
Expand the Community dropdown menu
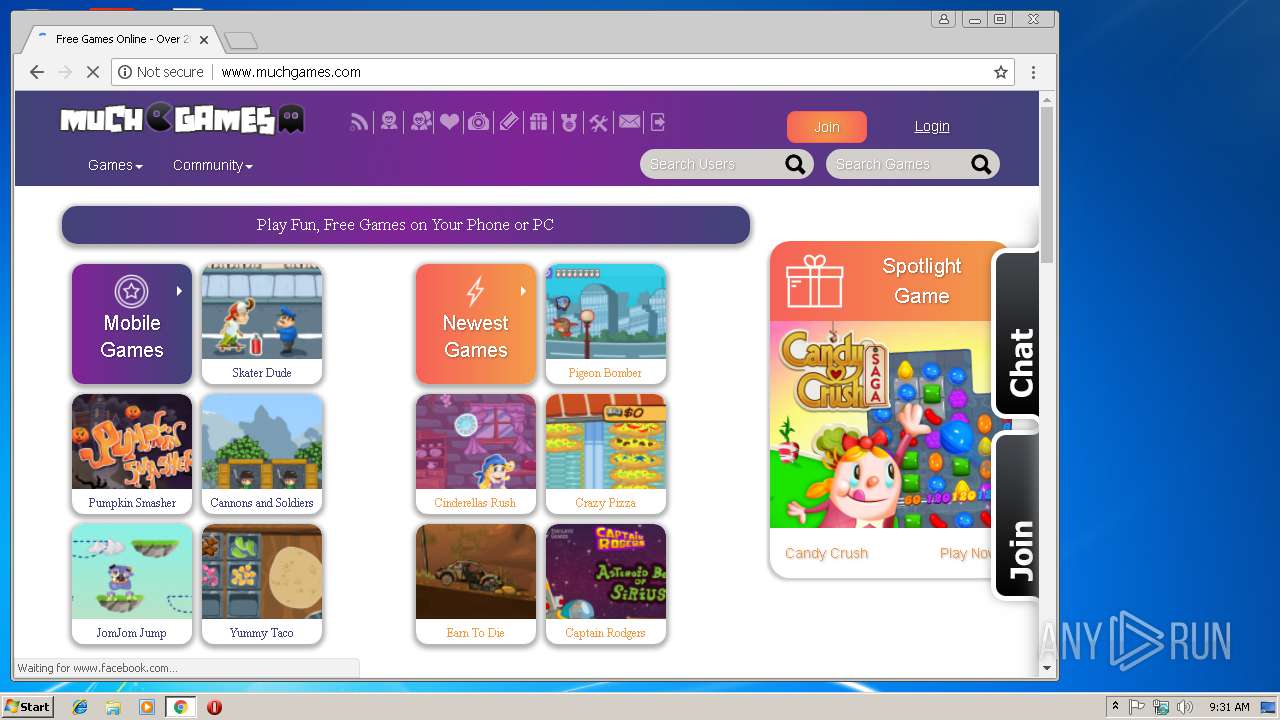tap(212, 165)
